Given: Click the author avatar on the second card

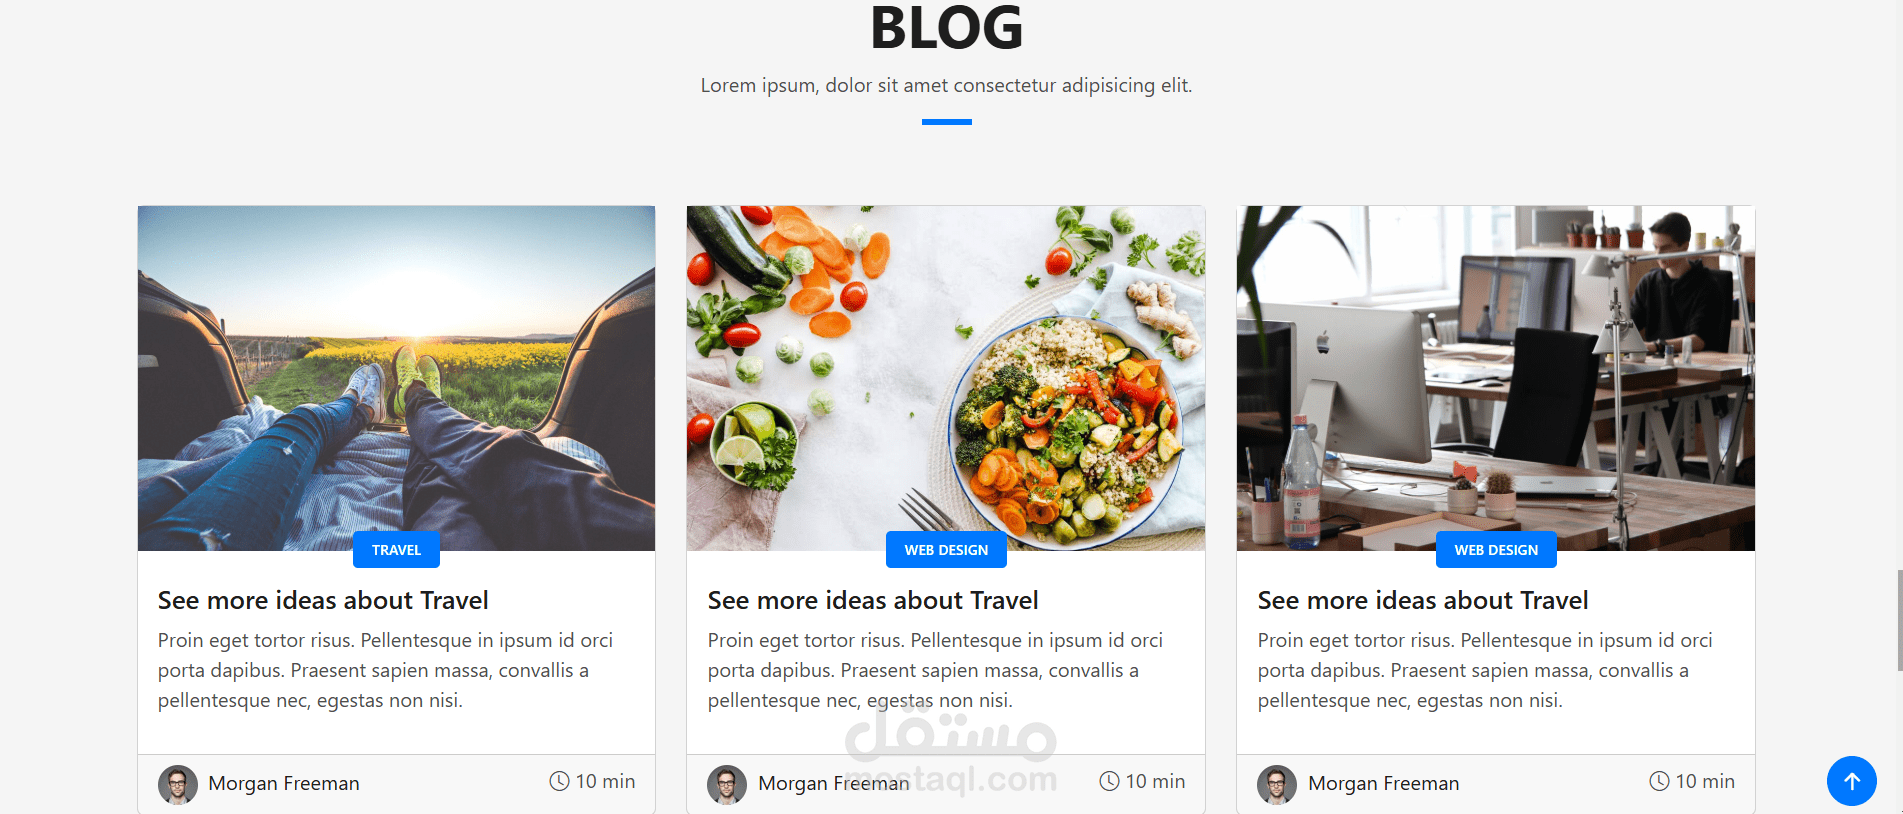Looking at the screenshot, I should [727, 785].
